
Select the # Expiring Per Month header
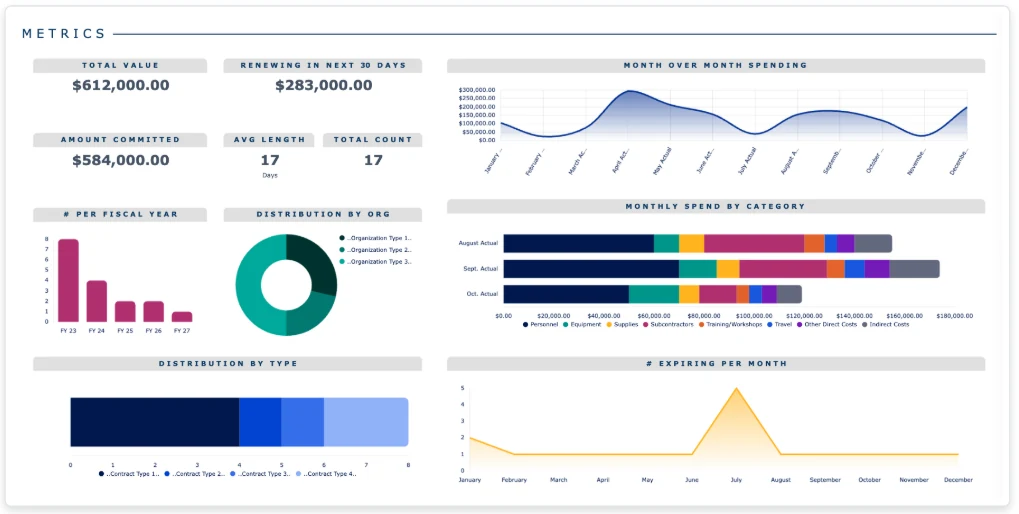click(x=716, y=364)
